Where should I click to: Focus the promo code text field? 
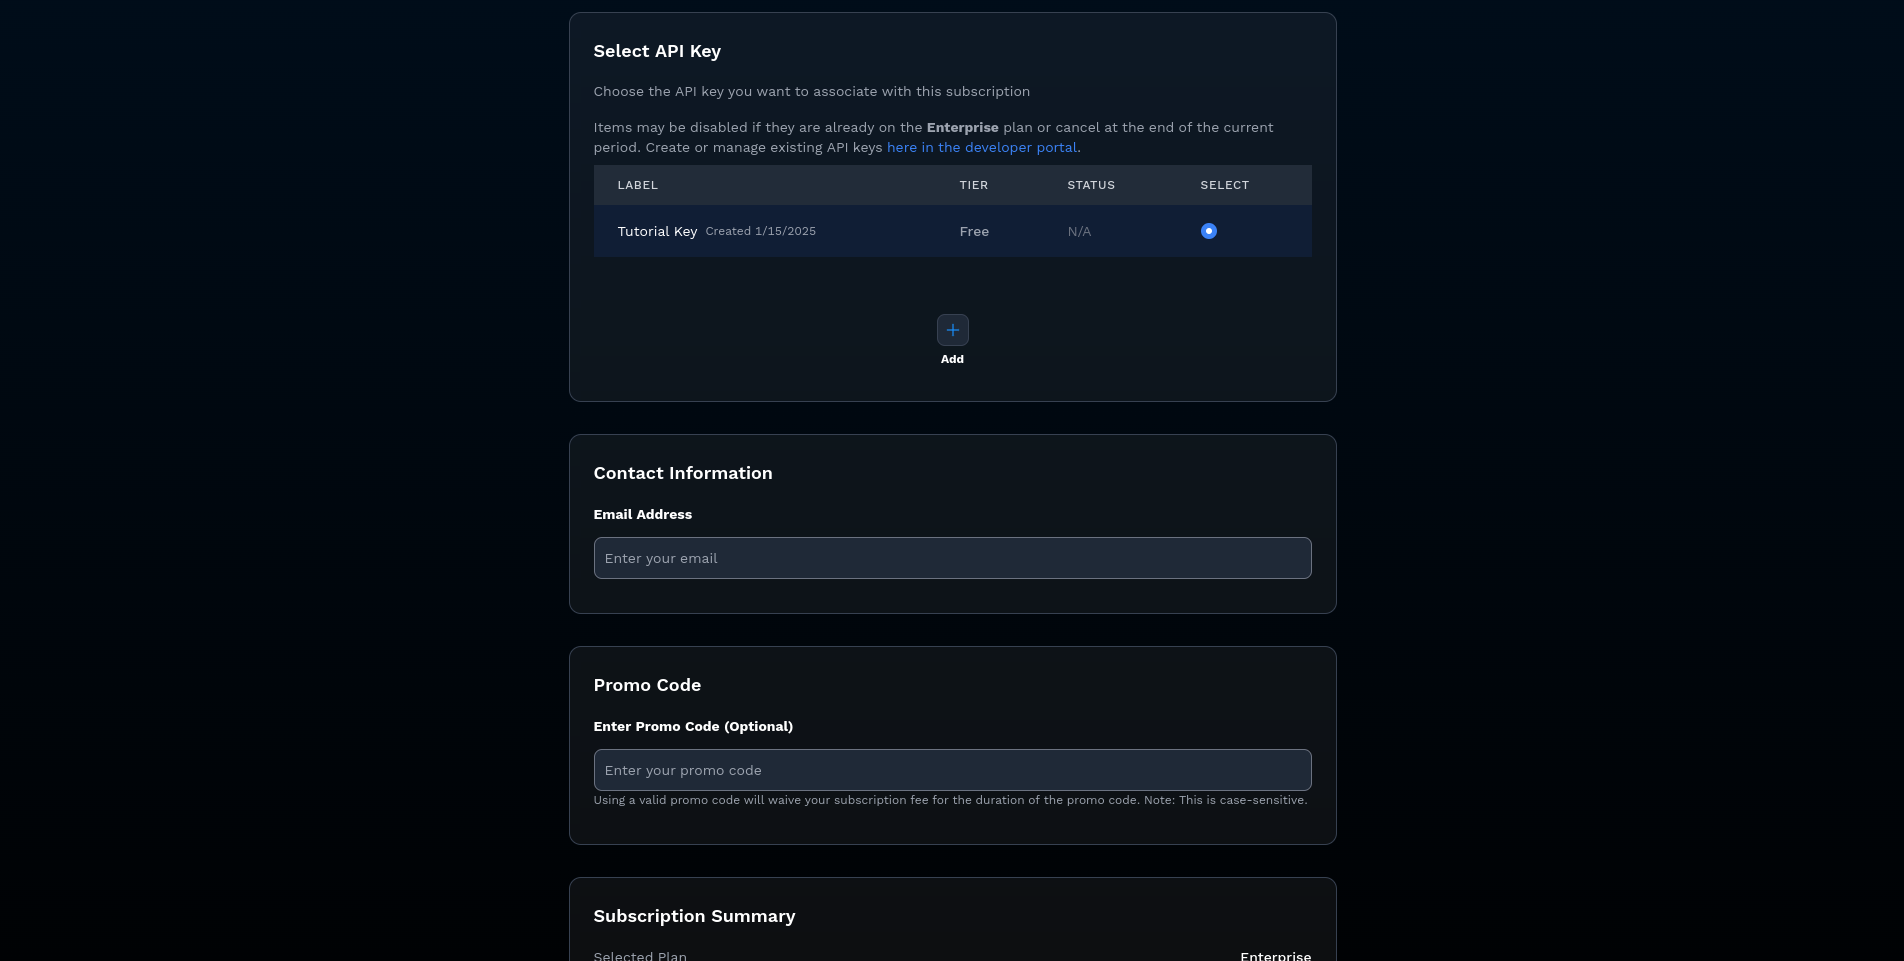coord(952,770)
